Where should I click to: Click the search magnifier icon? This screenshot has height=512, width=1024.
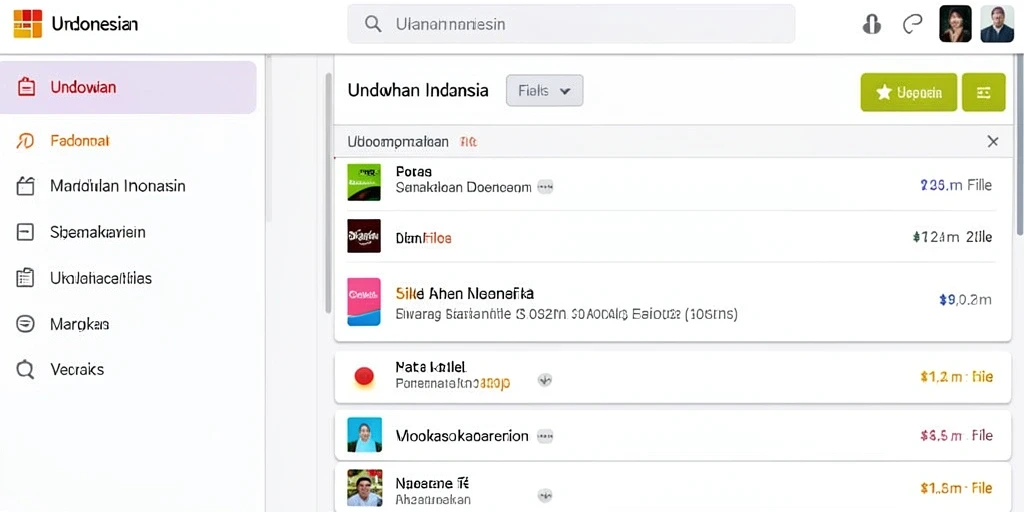pyautogui.click(x=373, y=24)
